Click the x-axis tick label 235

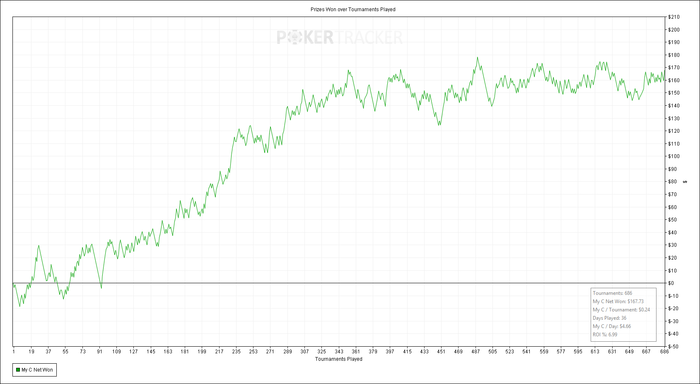coord(236,351)
